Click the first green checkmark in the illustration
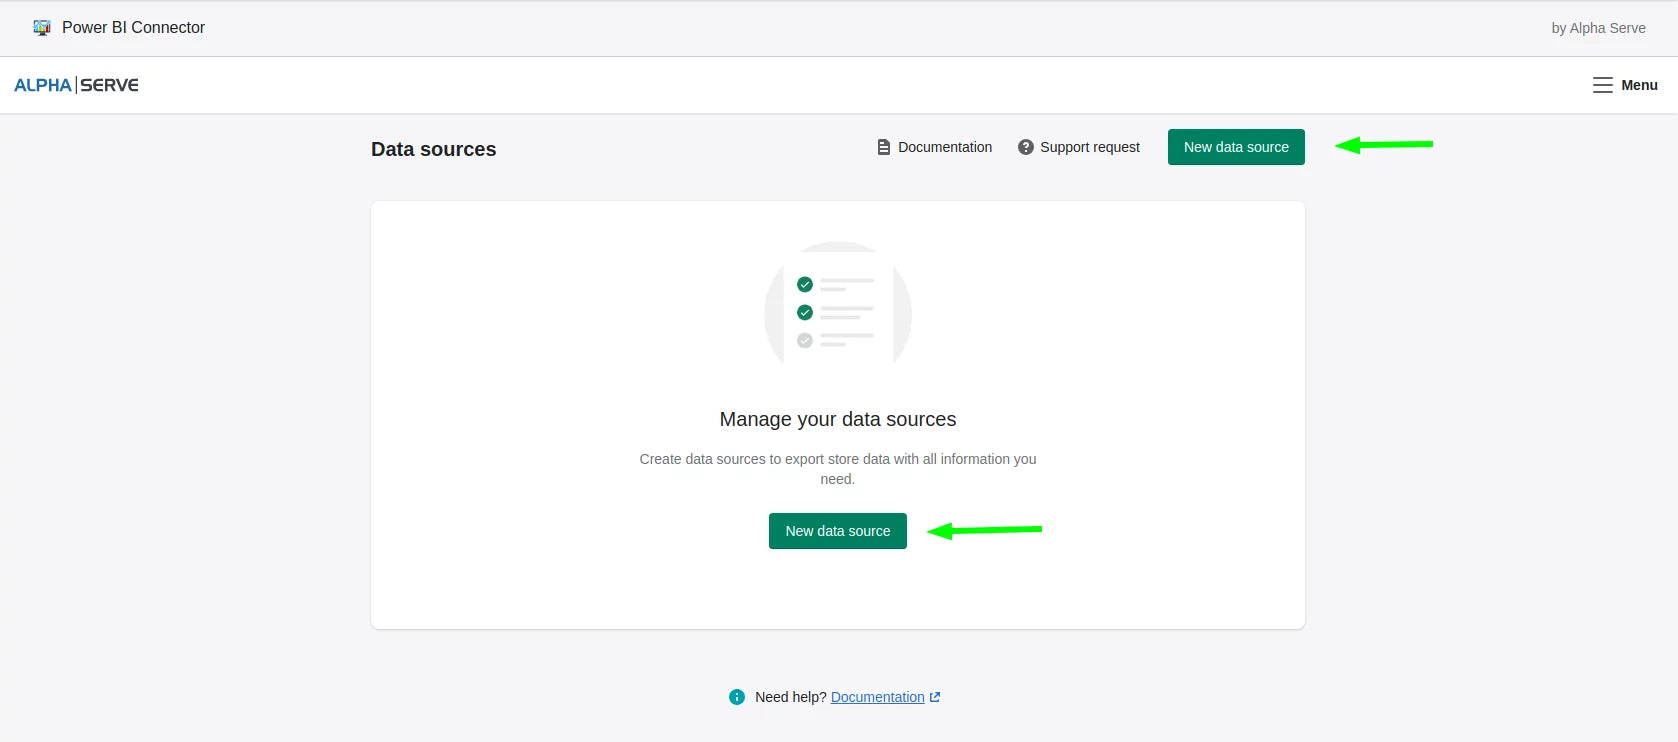1678x742 pixels. 805,285
